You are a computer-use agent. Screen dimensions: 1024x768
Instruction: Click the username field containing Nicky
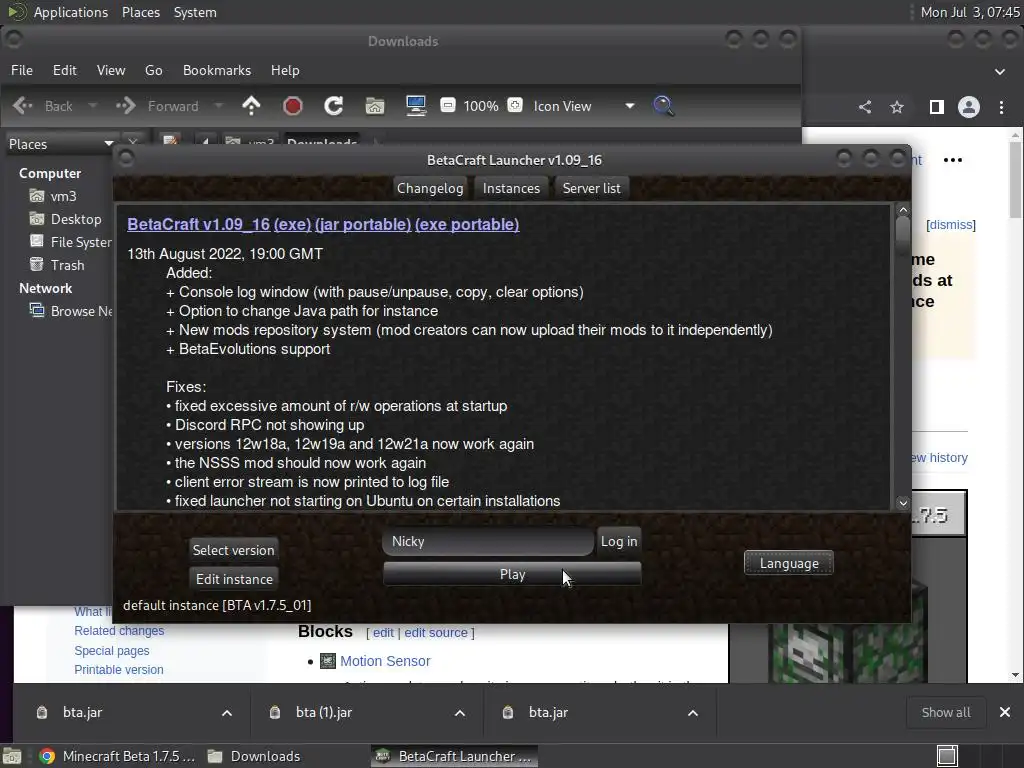tap(488, 541)
